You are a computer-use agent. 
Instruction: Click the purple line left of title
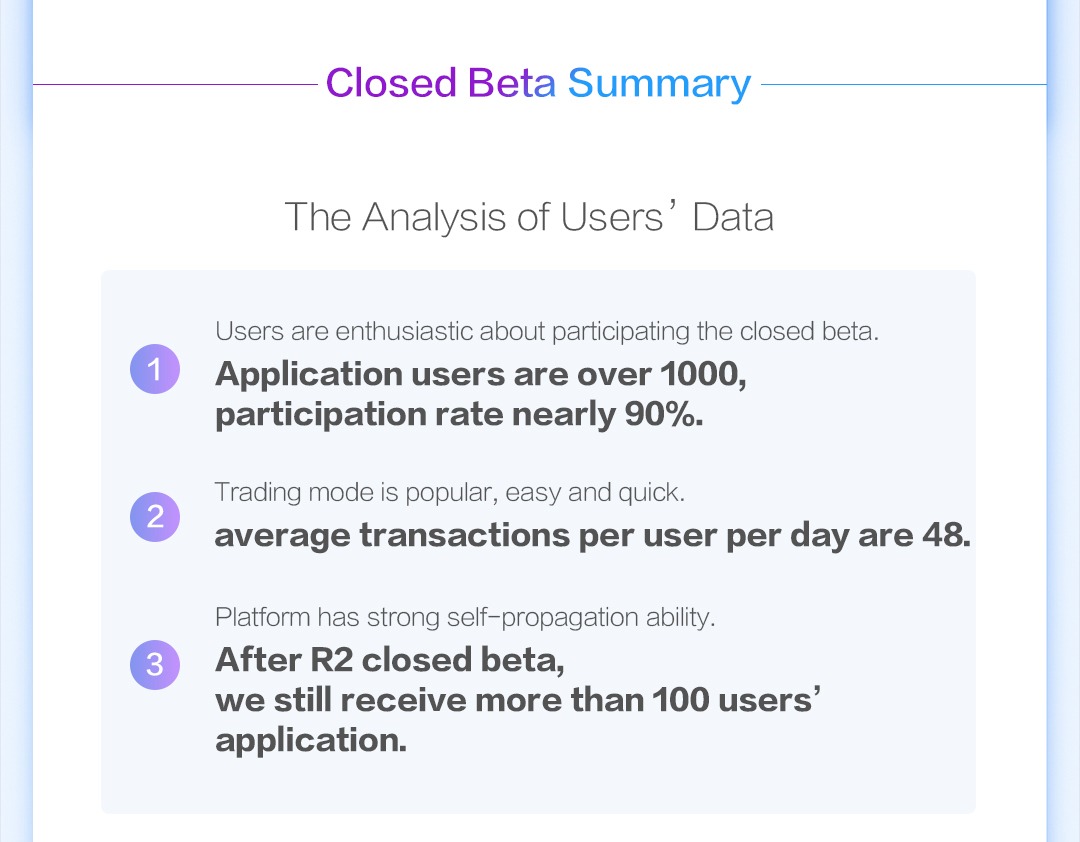click(175, 85)
